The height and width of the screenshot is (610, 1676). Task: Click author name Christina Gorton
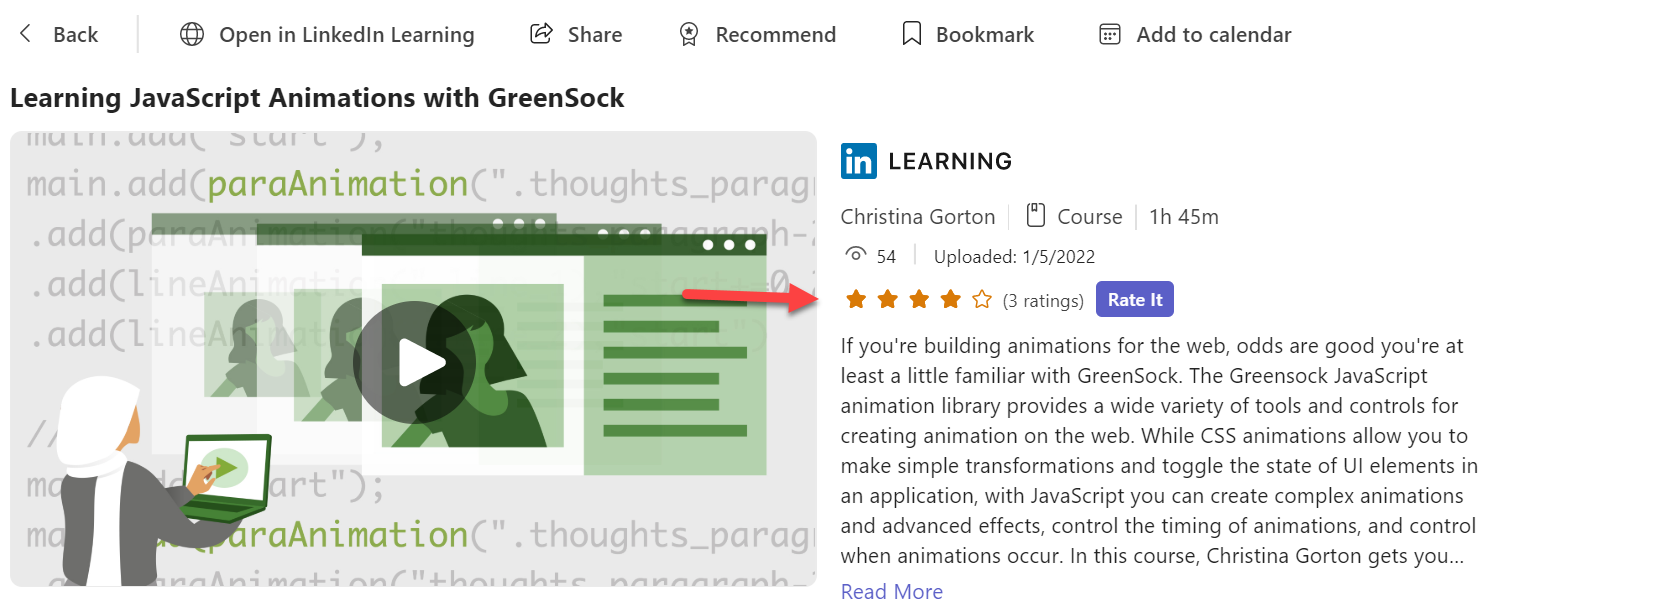(918, 216)
